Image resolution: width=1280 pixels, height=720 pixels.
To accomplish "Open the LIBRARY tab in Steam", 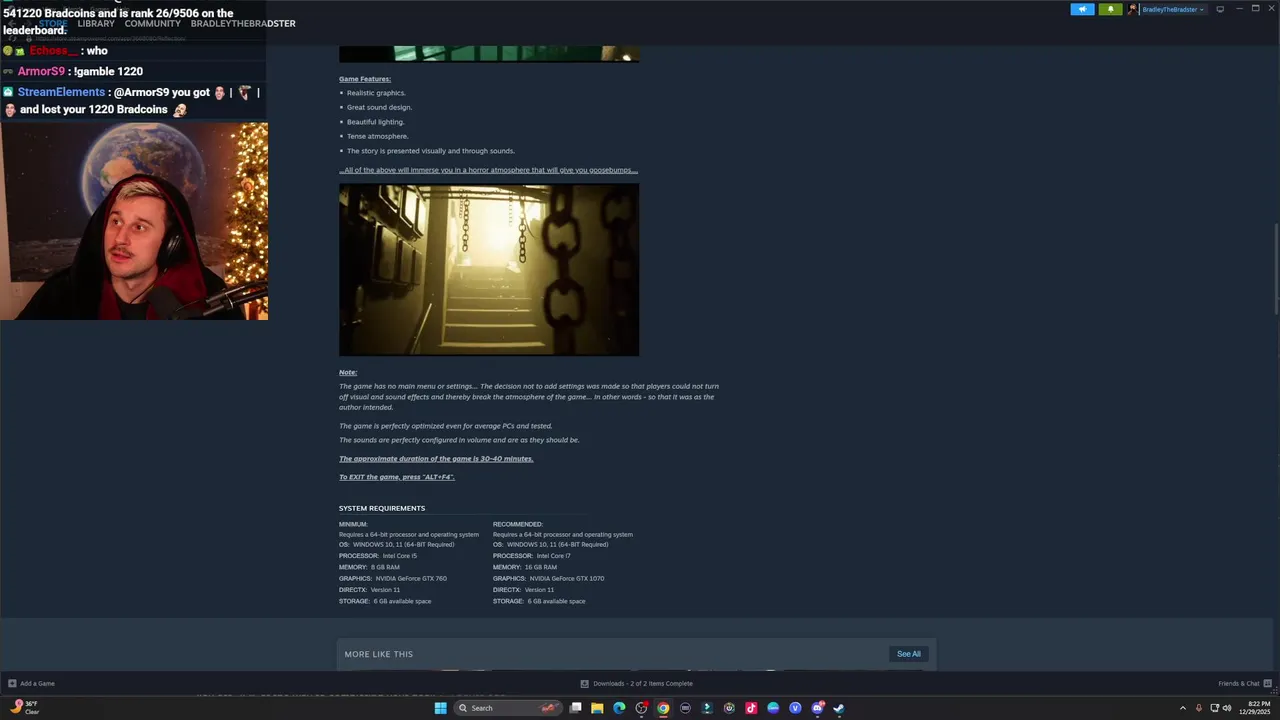I will coord(96,23).
